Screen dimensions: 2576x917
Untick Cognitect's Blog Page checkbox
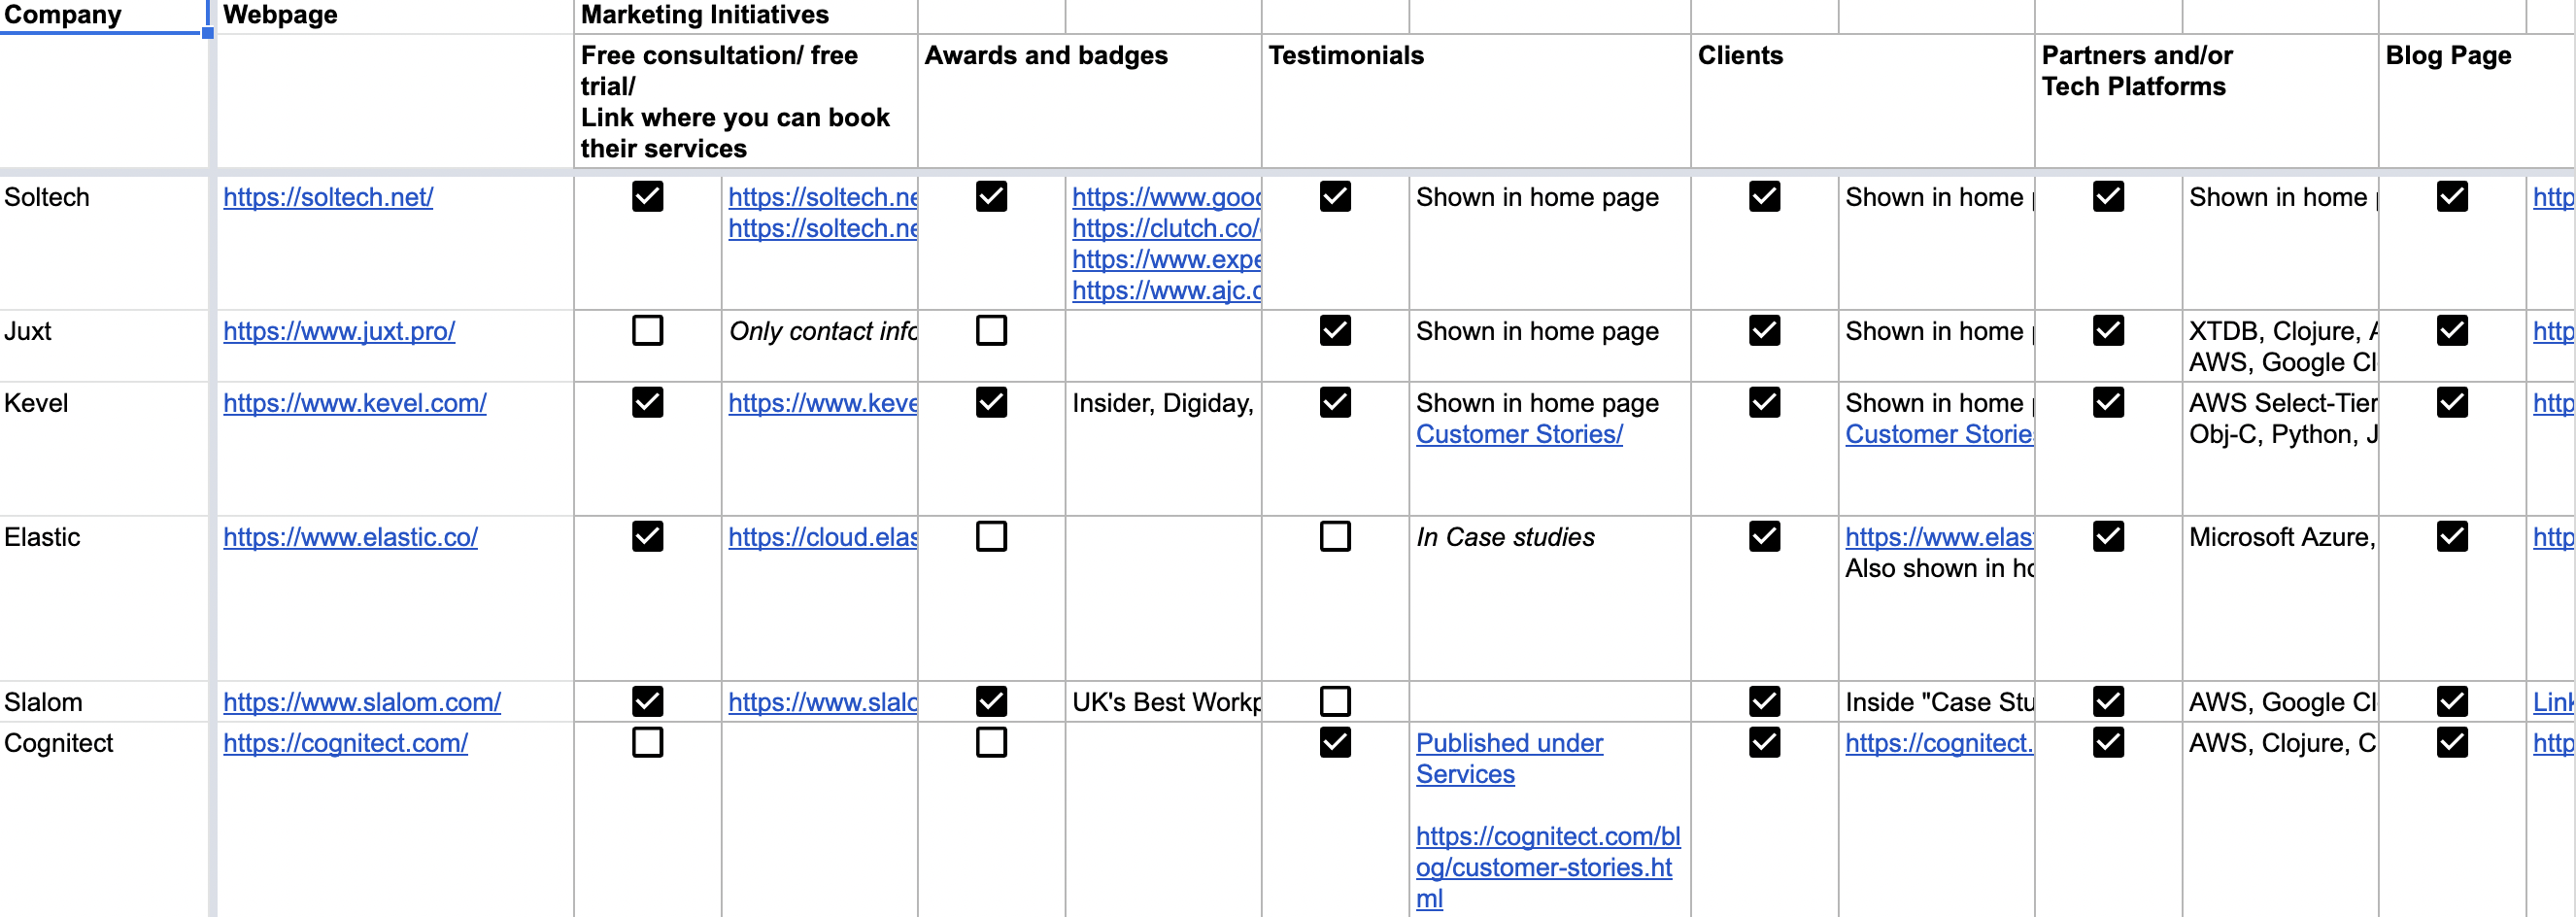coord(2452,742)
